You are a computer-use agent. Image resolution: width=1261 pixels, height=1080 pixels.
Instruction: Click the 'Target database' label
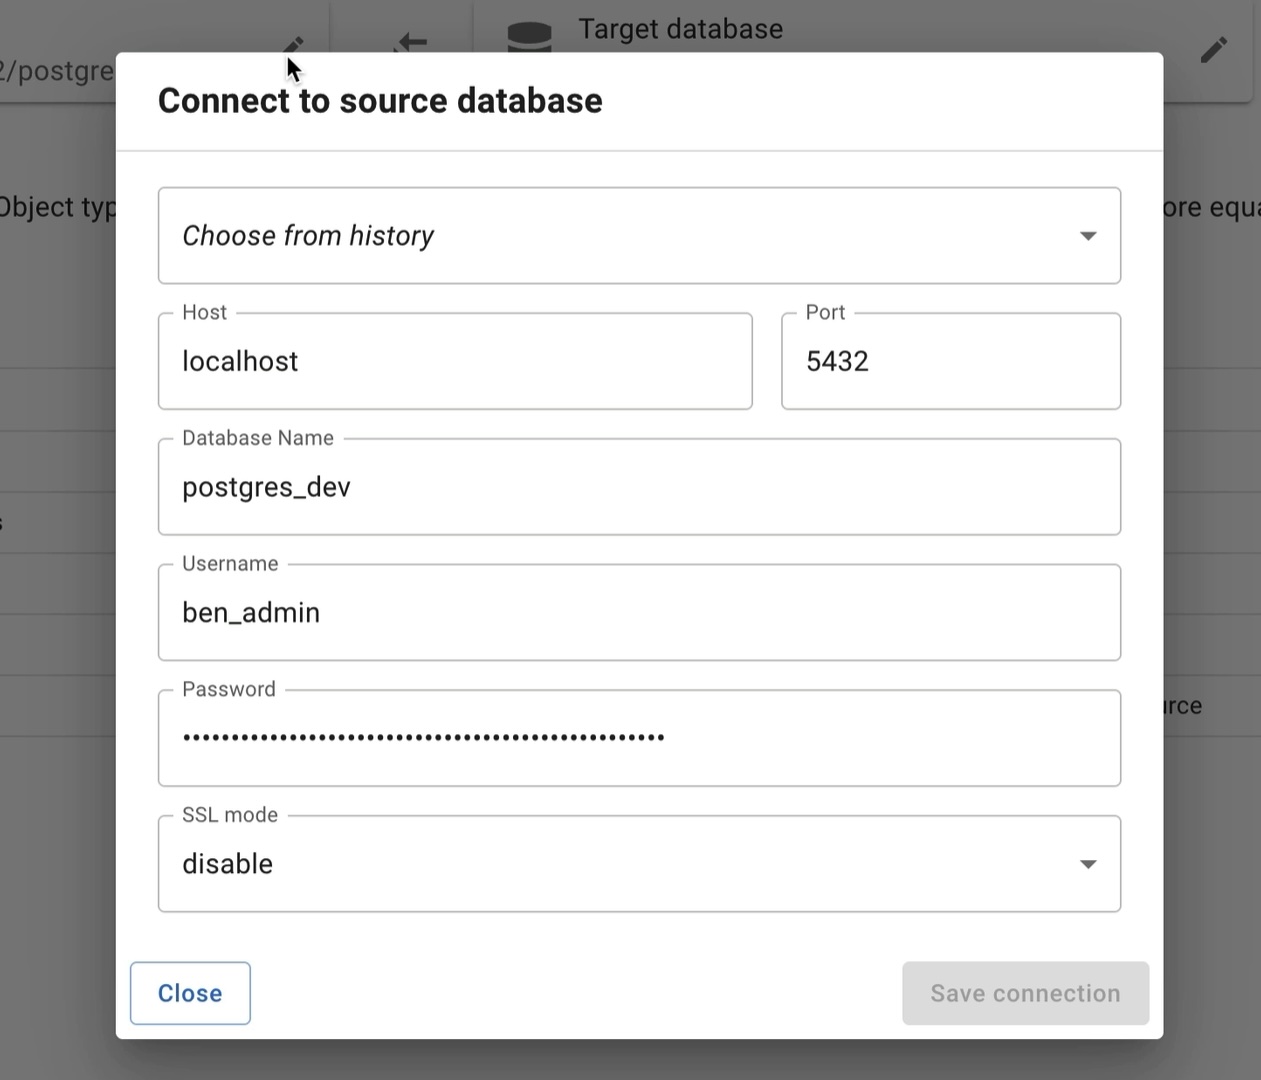680,29
